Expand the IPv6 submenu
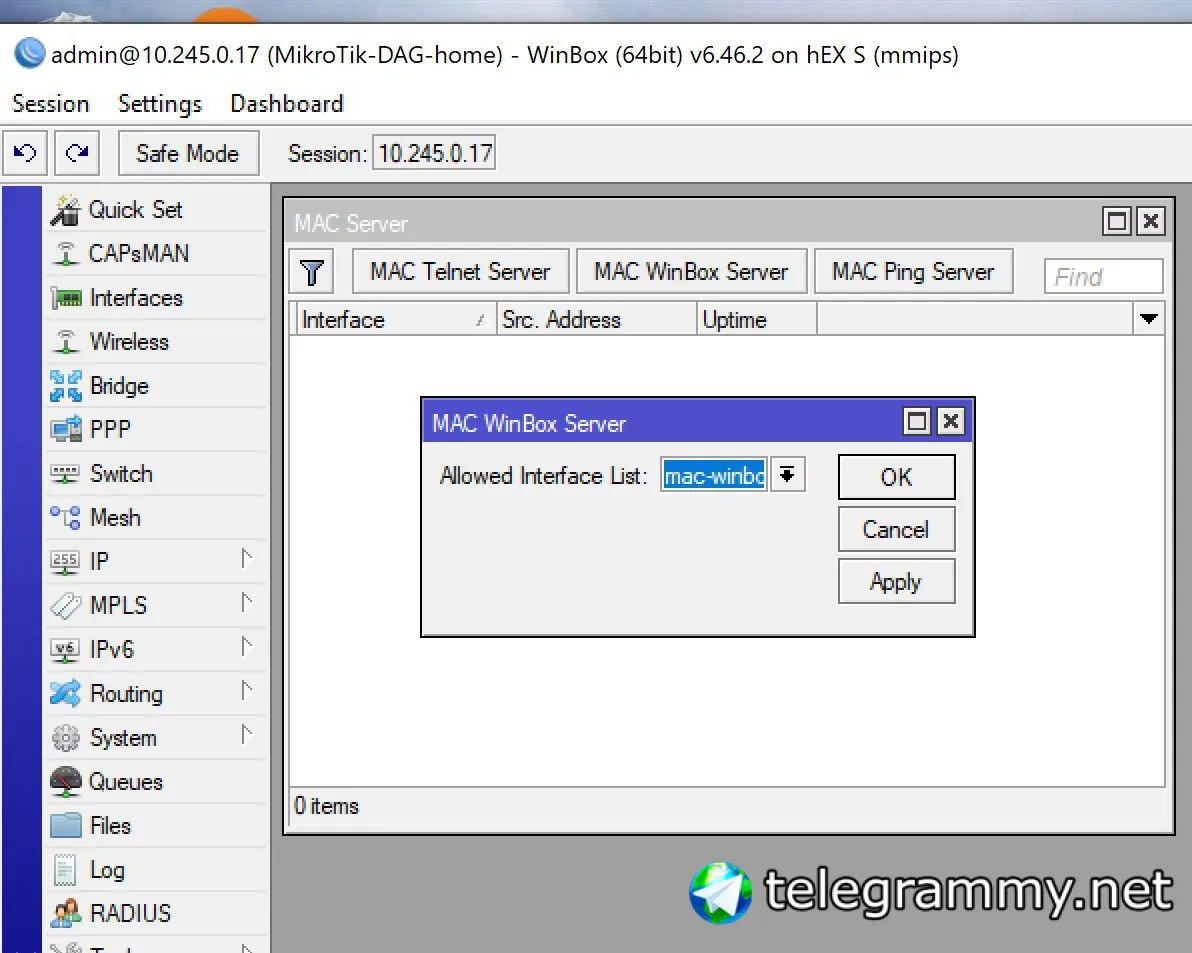The width and height of the screenshot is (1192, 953). point(246,647)
